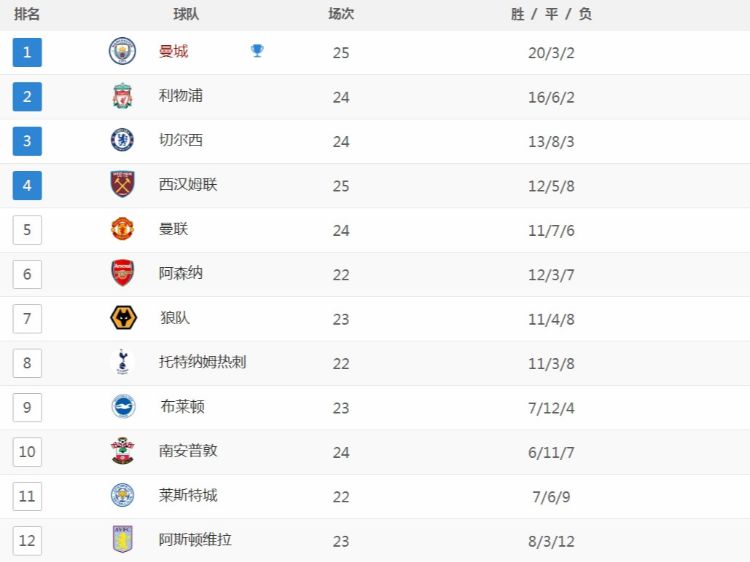Screen dimensions: 750x562
Task: Click the trophy icon beside 曼城
Action: [257, 51]
